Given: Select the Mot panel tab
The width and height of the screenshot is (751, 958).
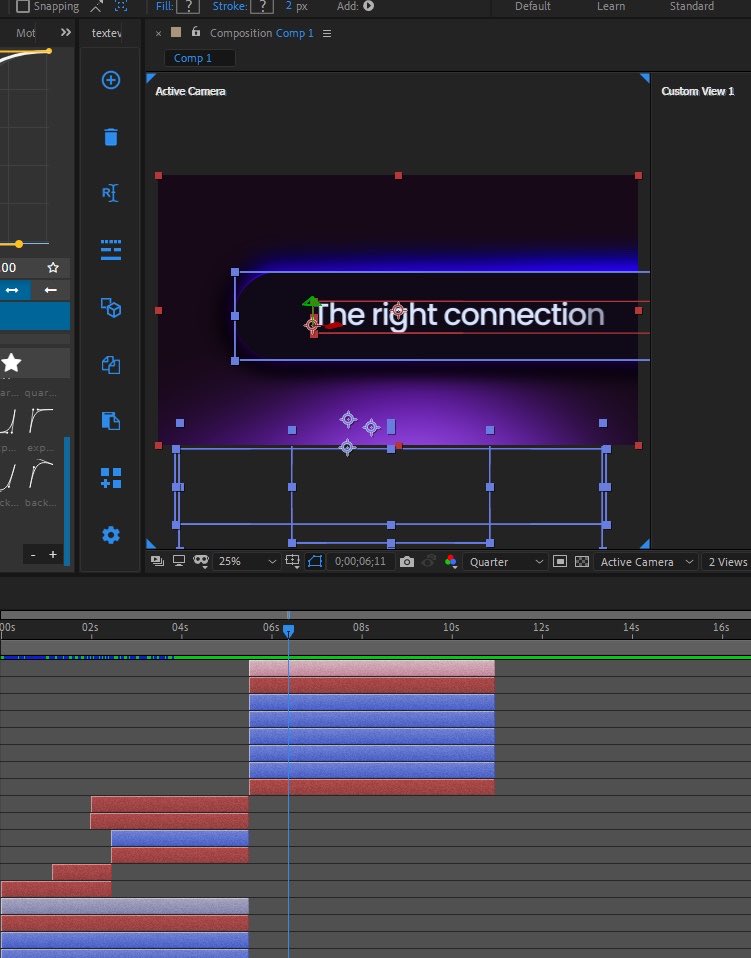Looking at the screenshot, I should (26, 33).
